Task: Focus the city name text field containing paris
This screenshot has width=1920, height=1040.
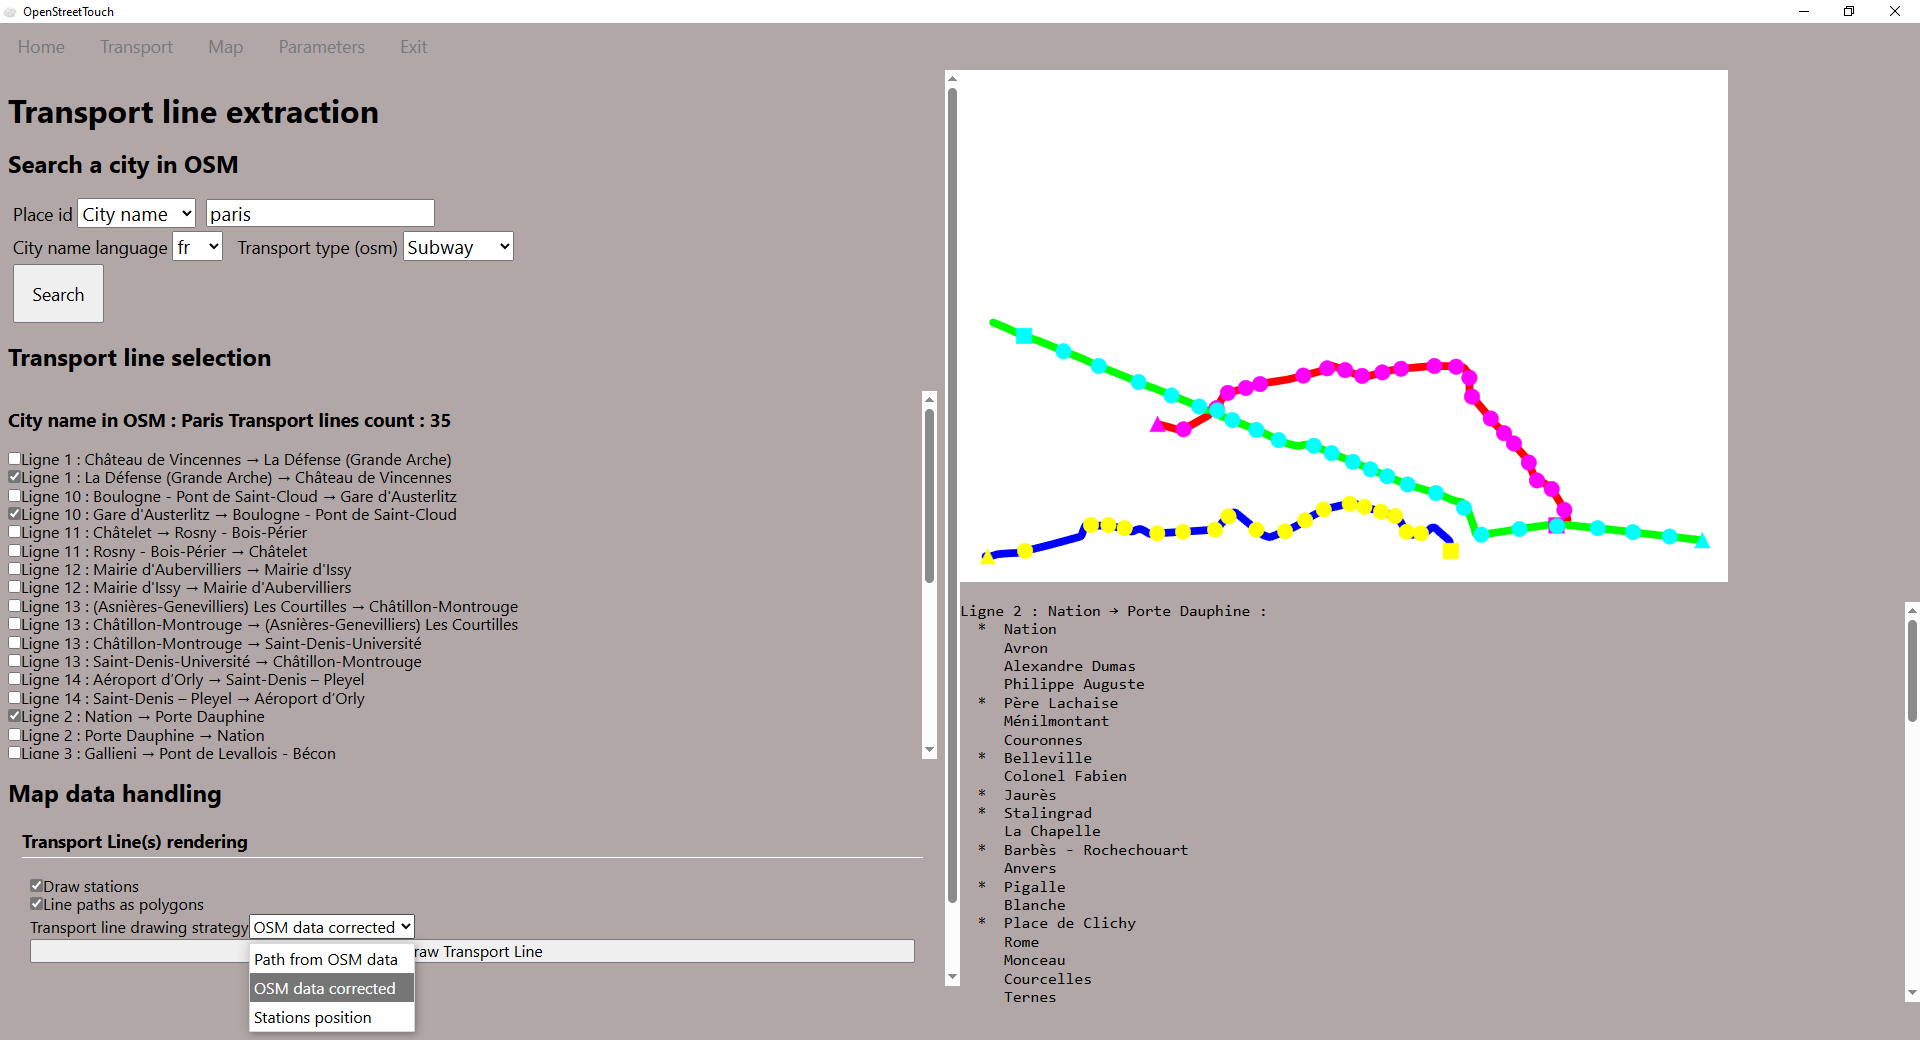Action: click(320, 213)
